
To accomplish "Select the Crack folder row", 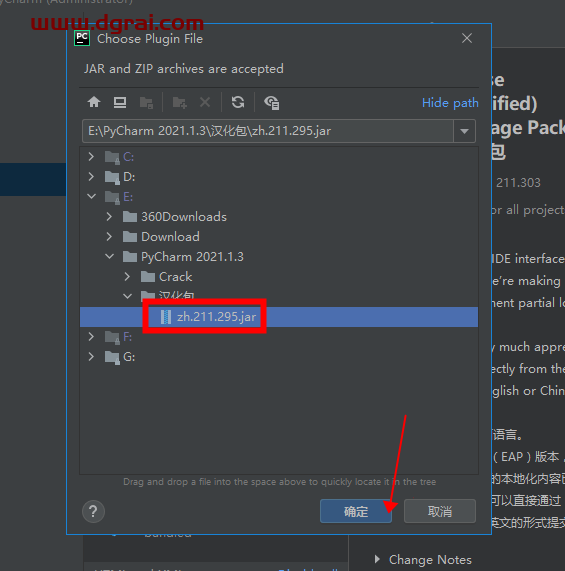I will [x=278, y=277].
